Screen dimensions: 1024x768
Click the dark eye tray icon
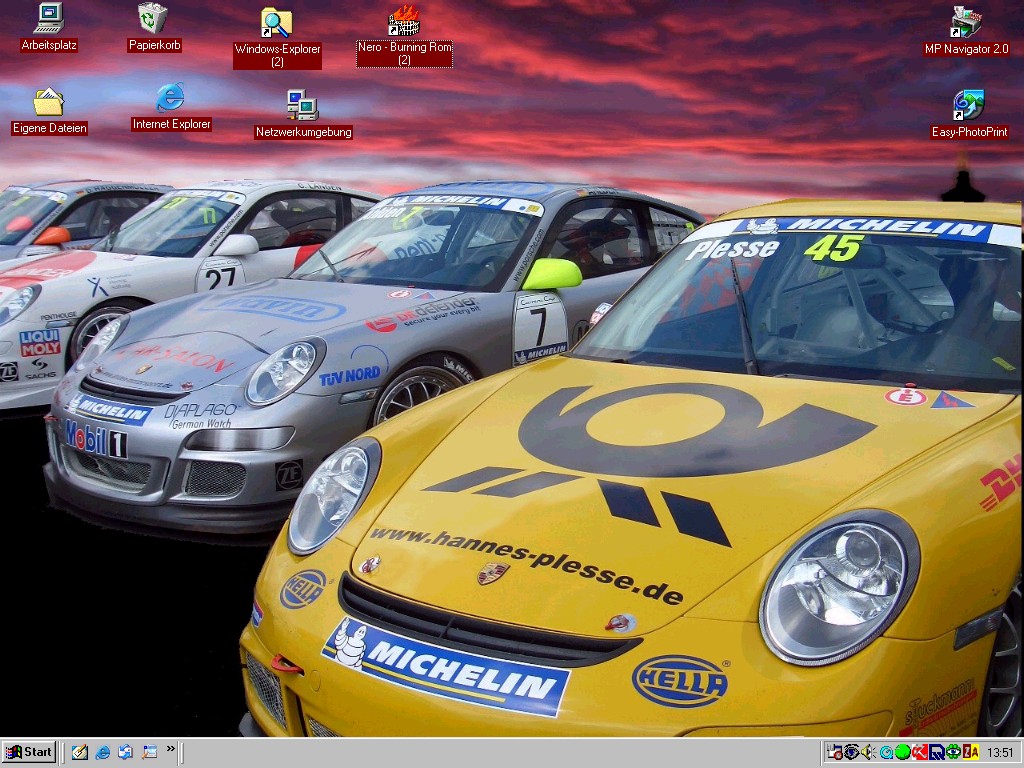[x=852, y=752]
